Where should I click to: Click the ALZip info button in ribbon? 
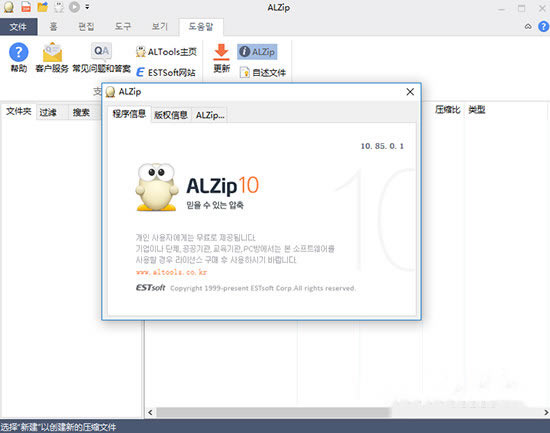257,52
